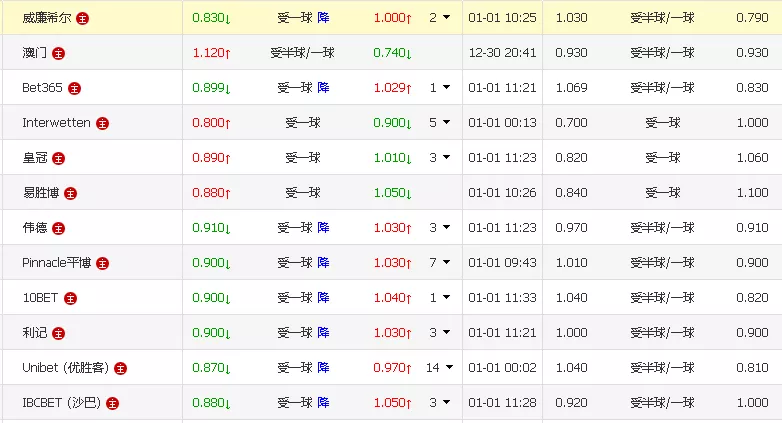
Task: Expand the 14 changes dropdown for Unibet
Action: [x=449, y=368]
